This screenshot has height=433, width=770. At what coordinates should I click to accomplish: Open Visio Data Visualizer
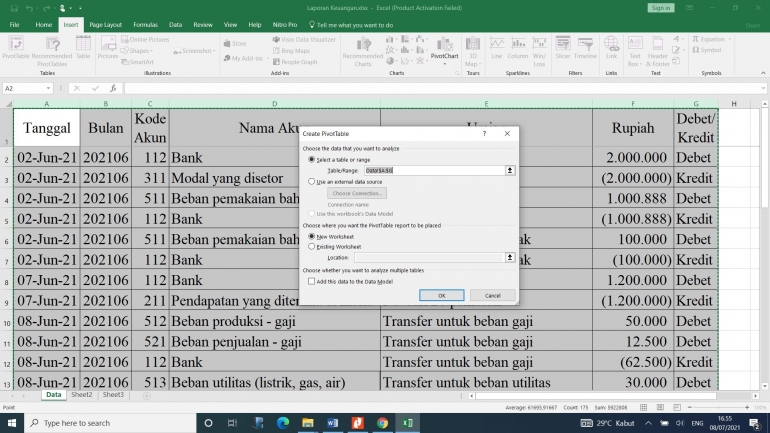[304, 39]
